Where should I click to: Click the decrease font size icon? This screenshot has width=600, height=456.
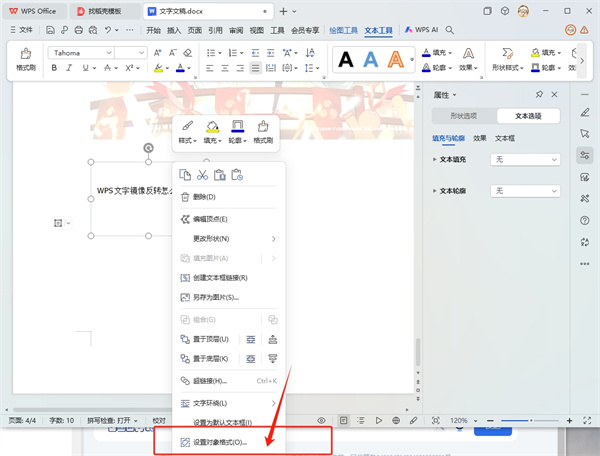[173, 53]
